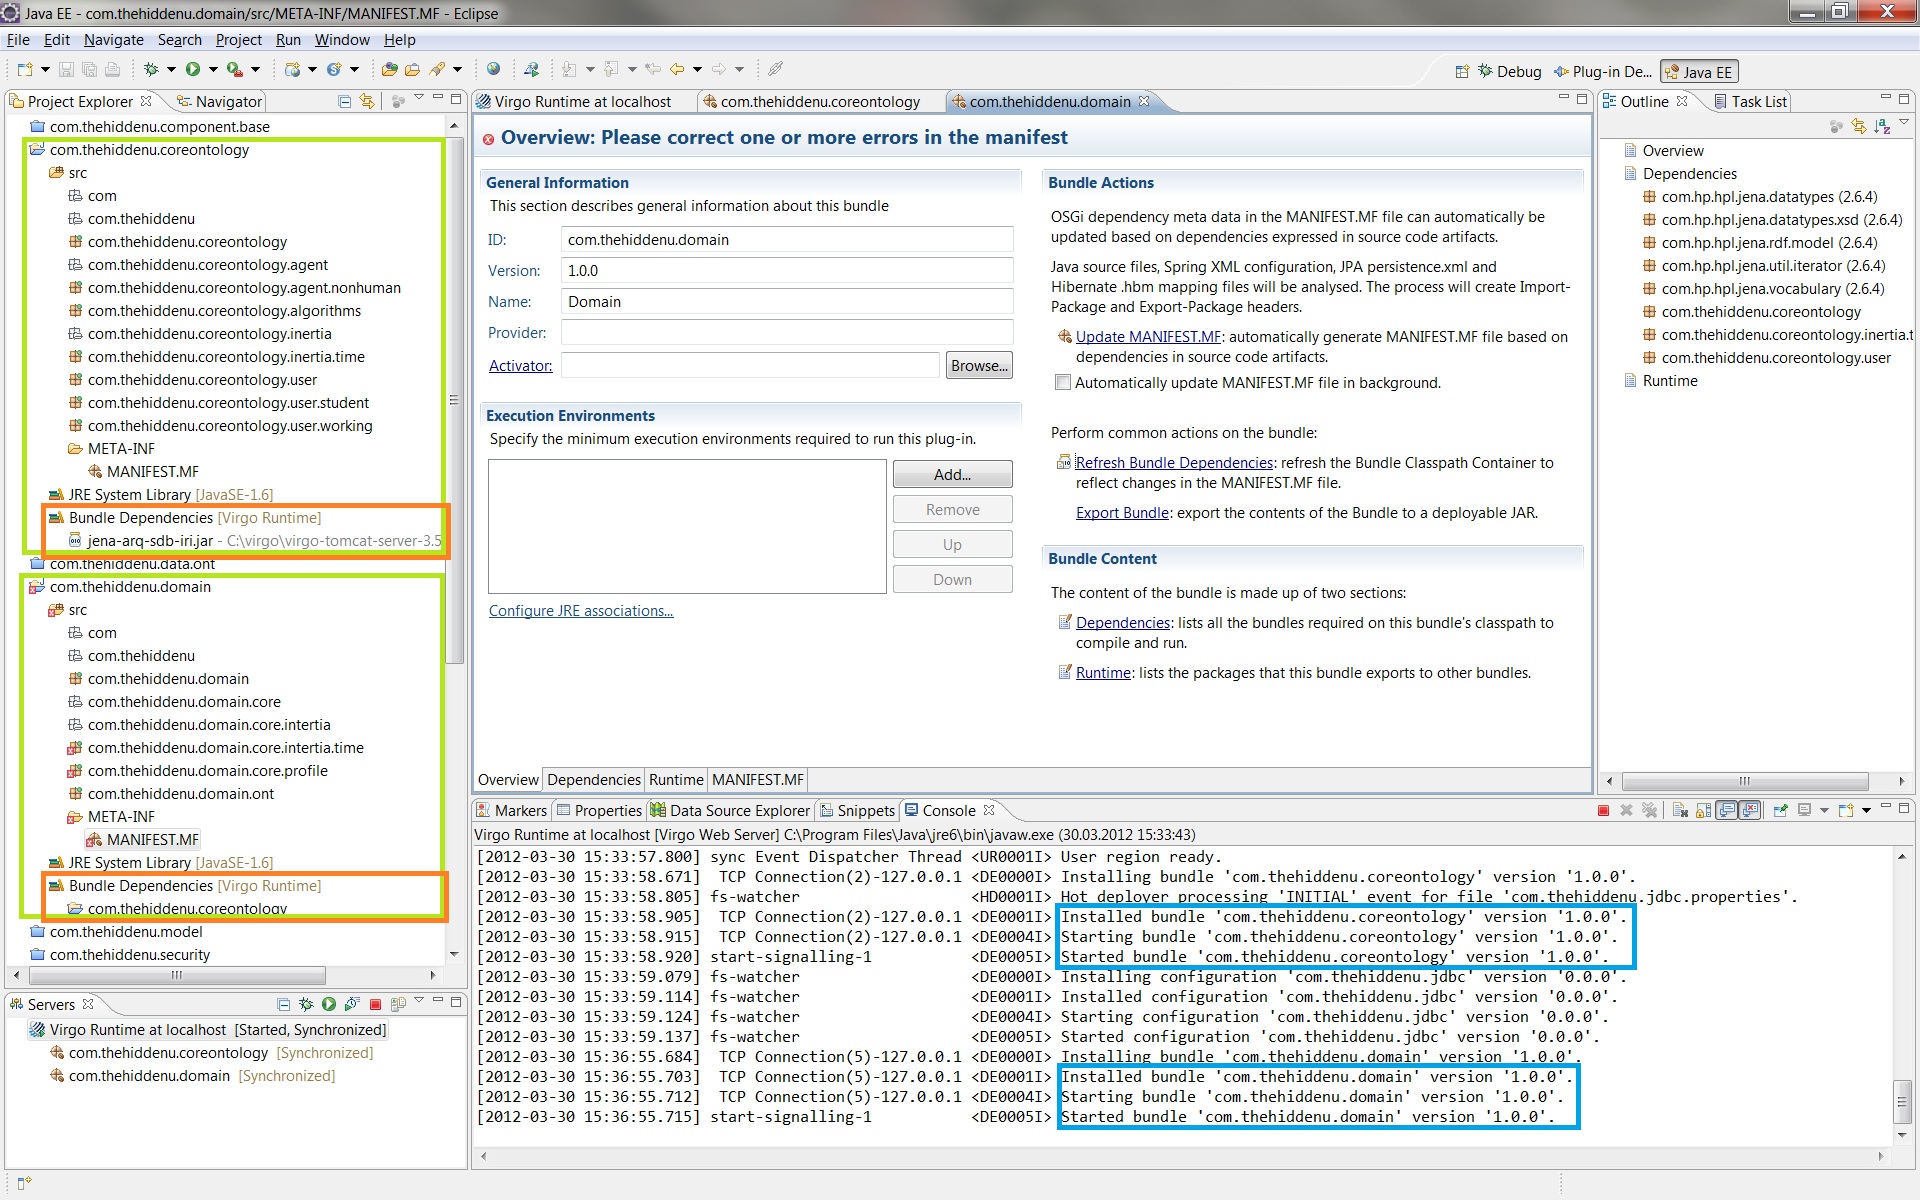Click red Terminate button in Console toolbar
Viewport: 1920px width, 1200px height.
pyautogui.click(x=1603, y=810)
